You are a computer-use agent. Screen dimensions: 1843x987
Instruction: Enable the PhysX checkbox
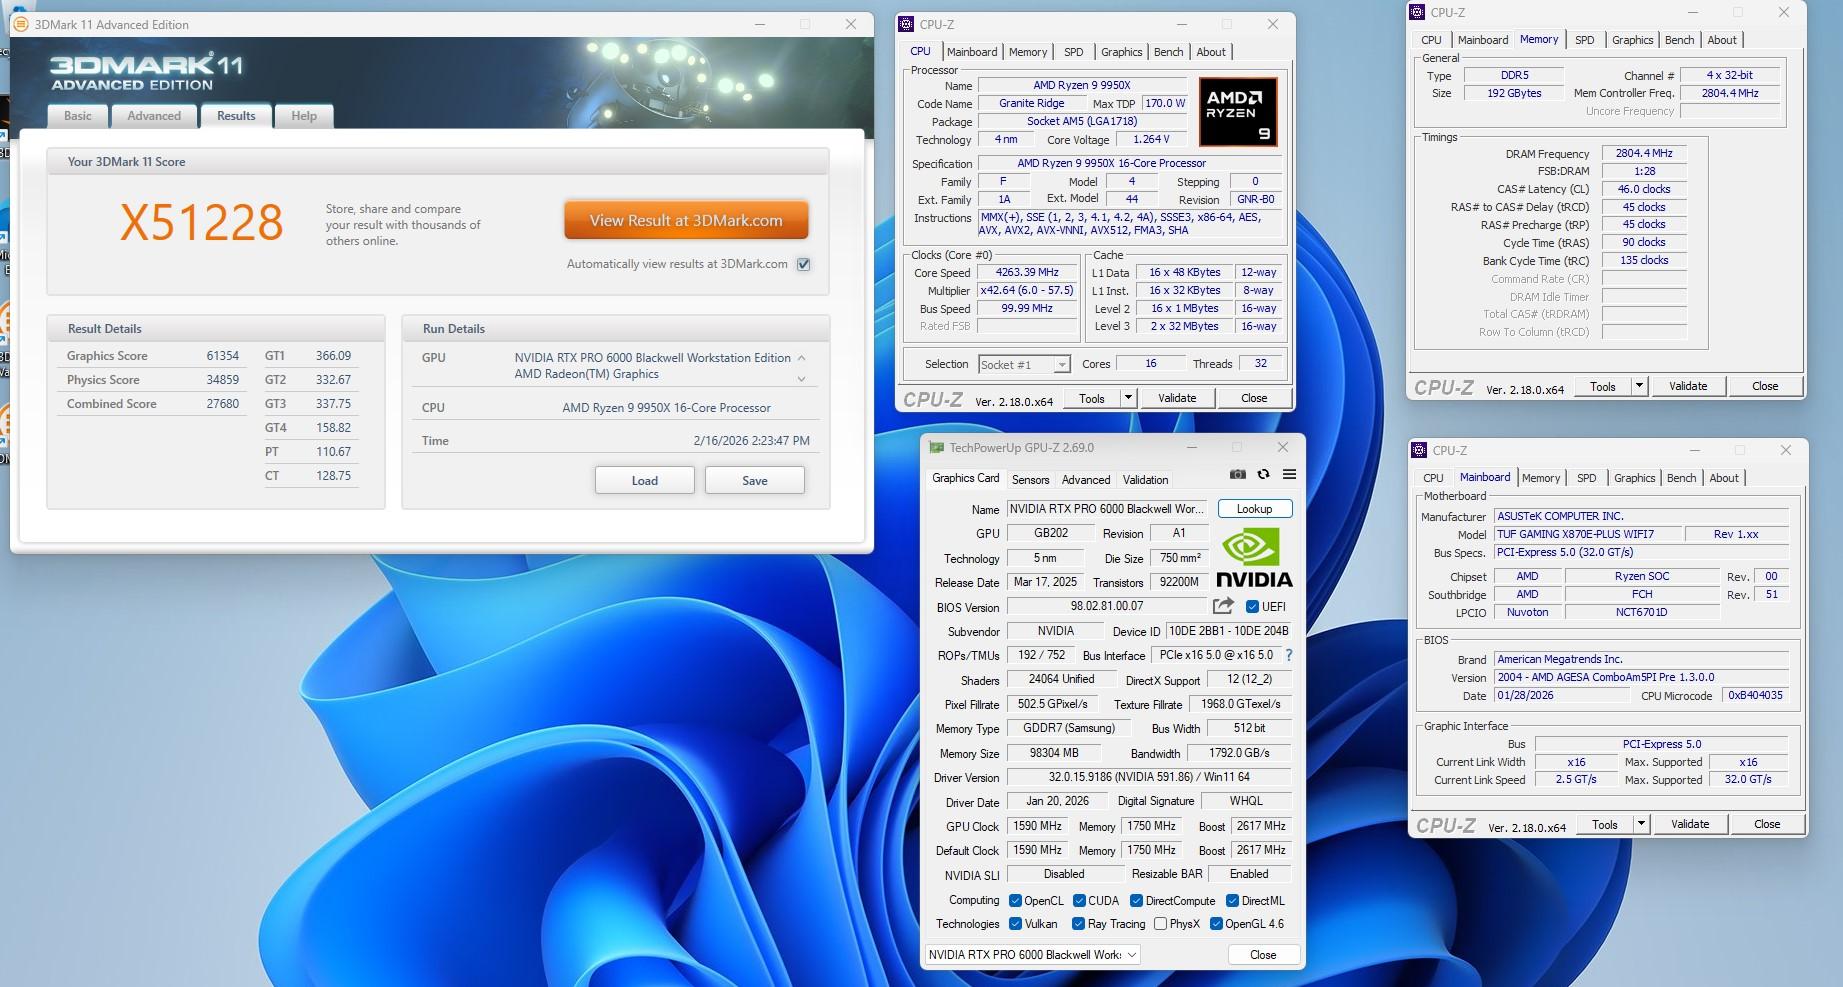pos(1160,924)
